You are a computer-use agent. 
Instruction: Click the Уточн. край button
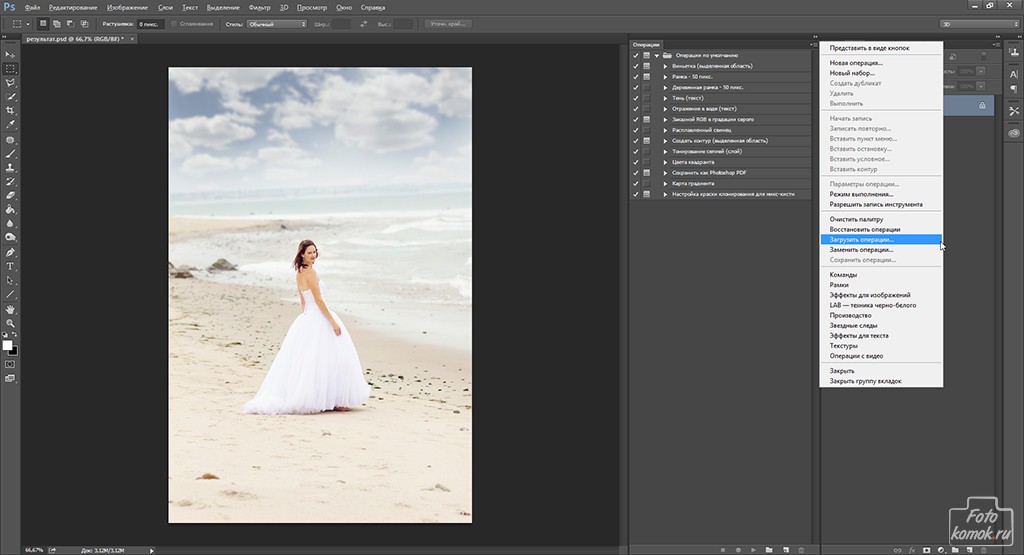pyautogui.click(x=449, y=23)
